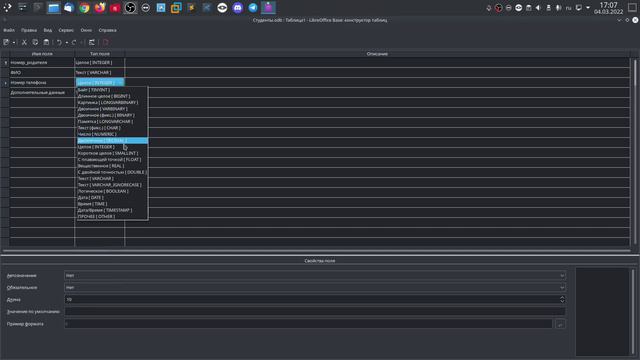The image size is (640, 360).
Task: Open Firefox from the taskbar
Action: pos(100,7)
